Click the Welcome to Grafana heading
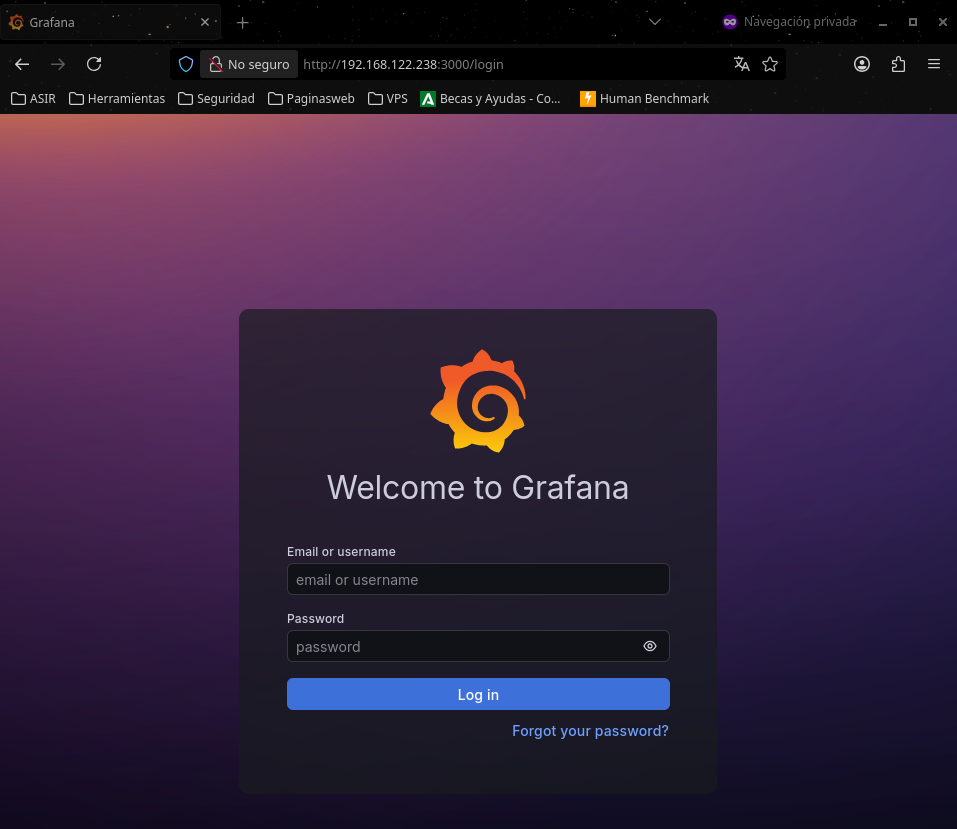The width and height of the screenshot is (957, 829). [x=478, y=487]
